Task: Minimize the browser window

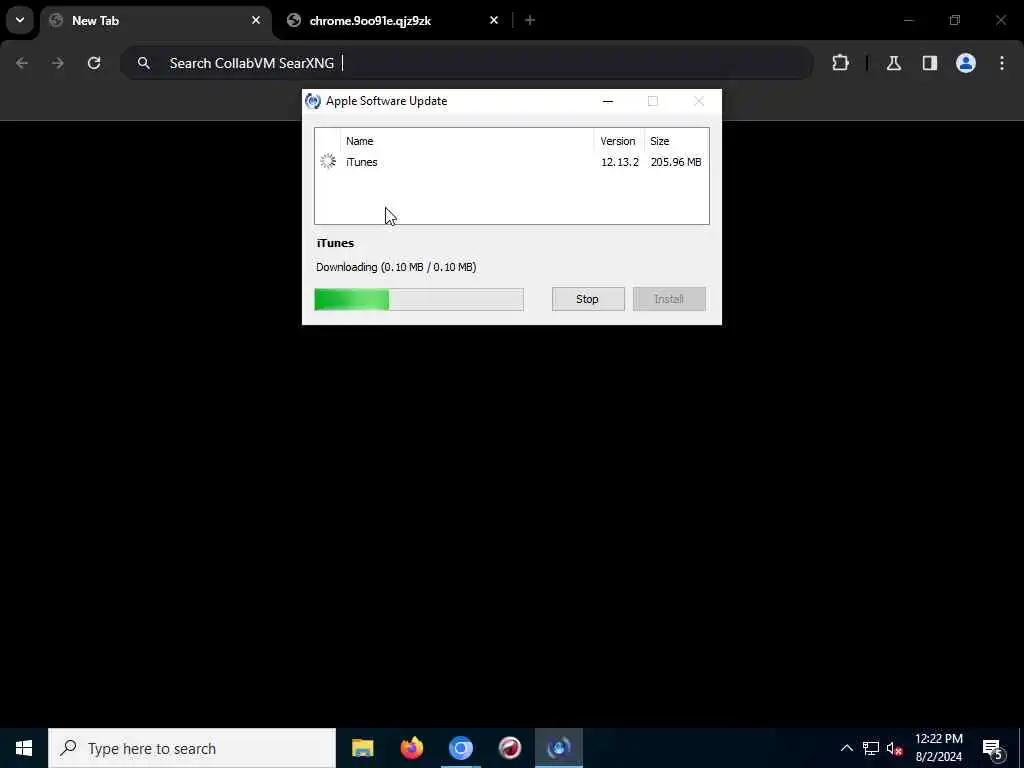Action: click(908, 20)
